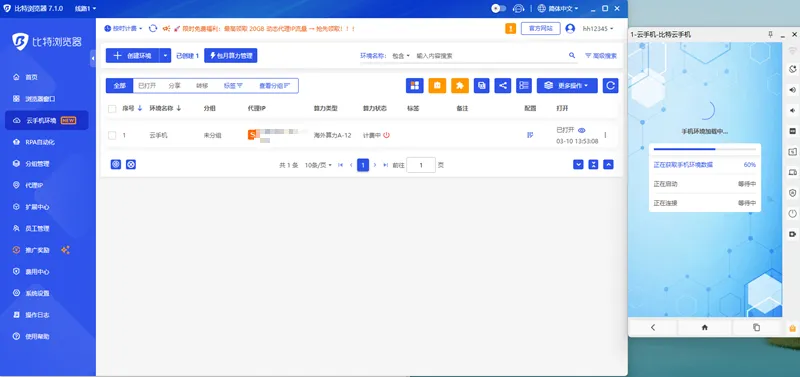The height and width of the screenshot is (377, 800).
Task: Click the orange puzzle extension icon
Action: 460,86
